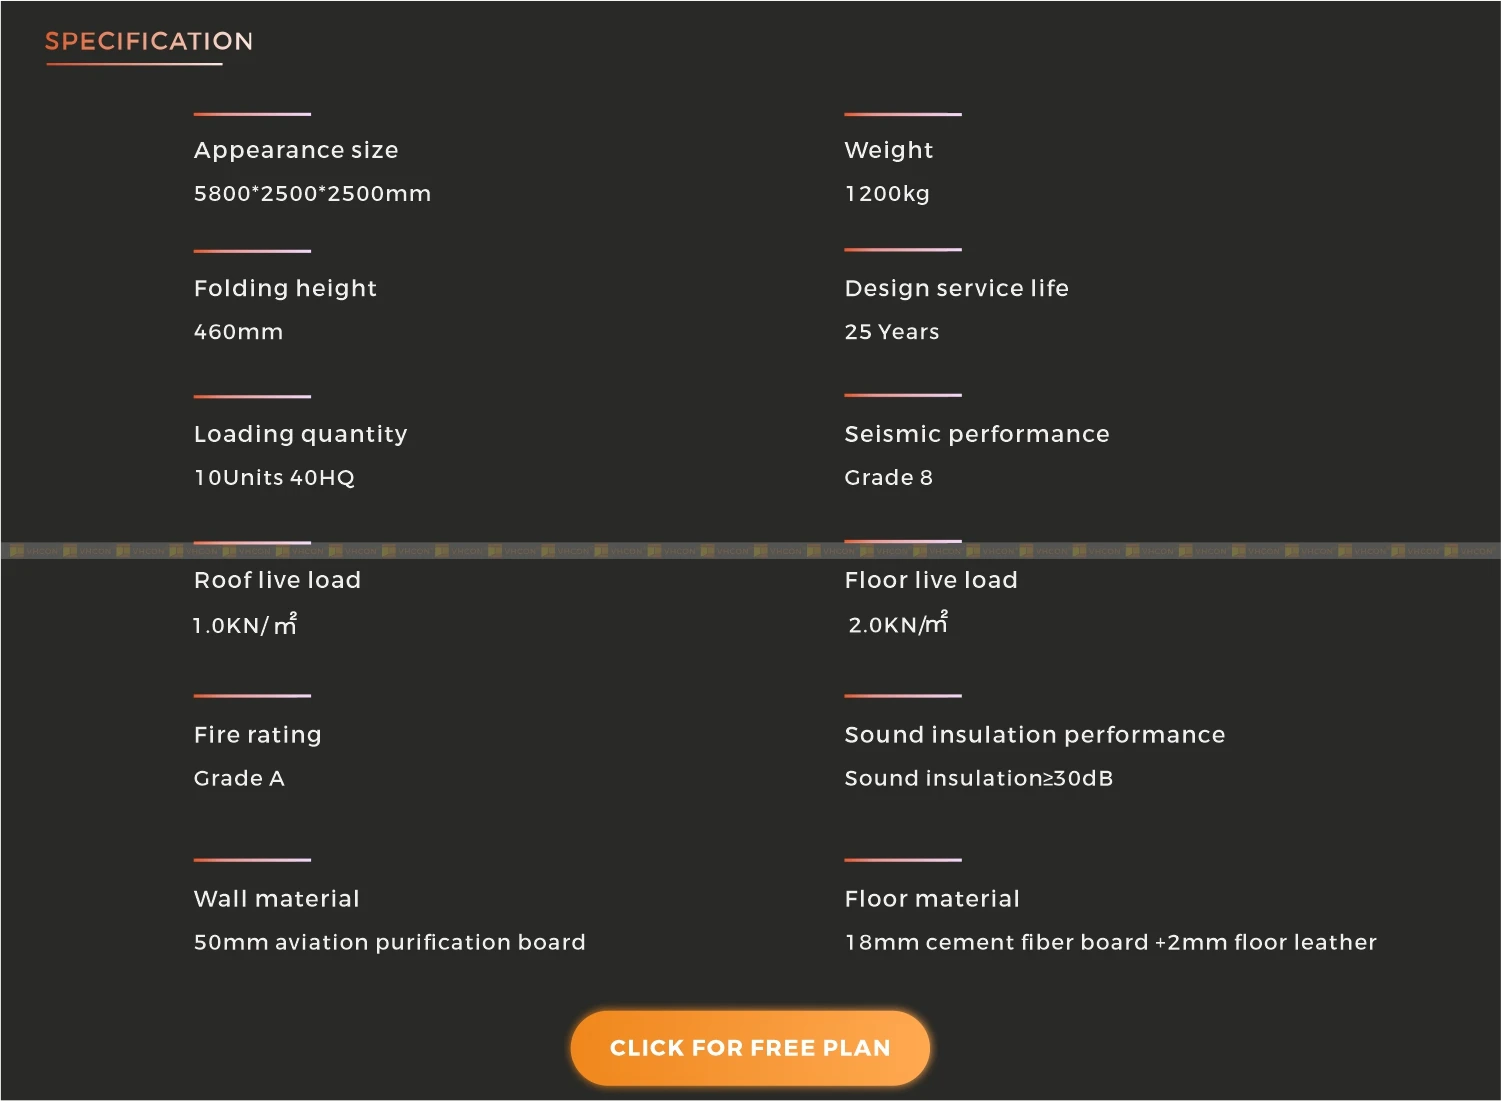Click the Floor live load label
Image resolution: width=1501 pixels, height=1101 pixels.
click(931, 580)
